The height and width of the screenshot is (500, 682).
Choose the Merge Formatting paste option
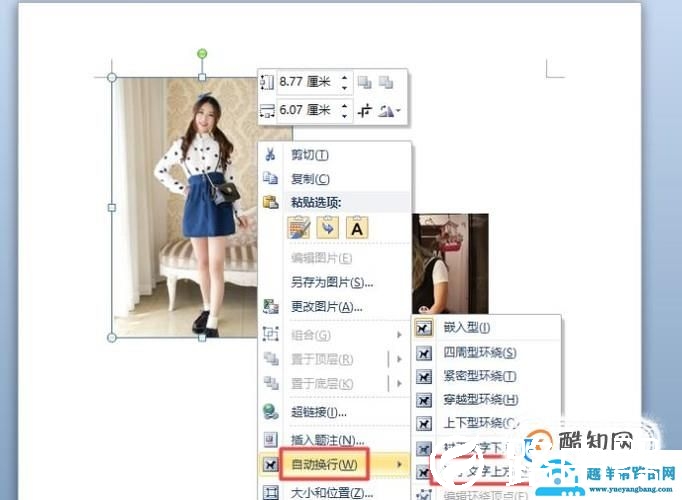pos(328,228)
